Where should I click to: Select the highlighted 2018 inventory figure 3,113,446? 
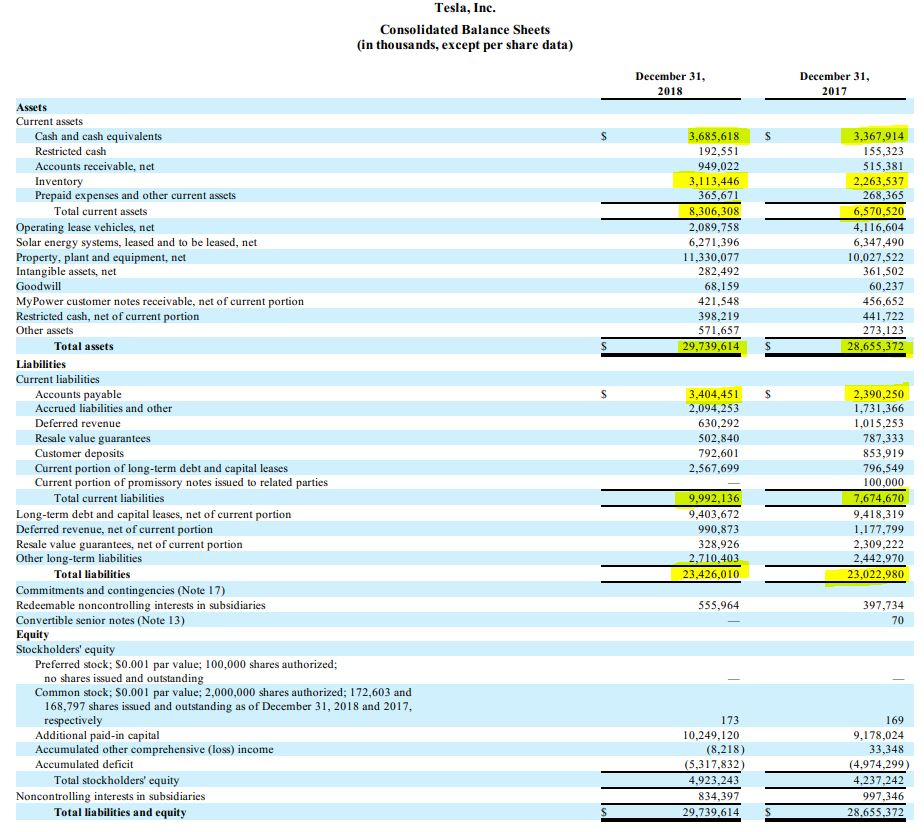(713, 181)
